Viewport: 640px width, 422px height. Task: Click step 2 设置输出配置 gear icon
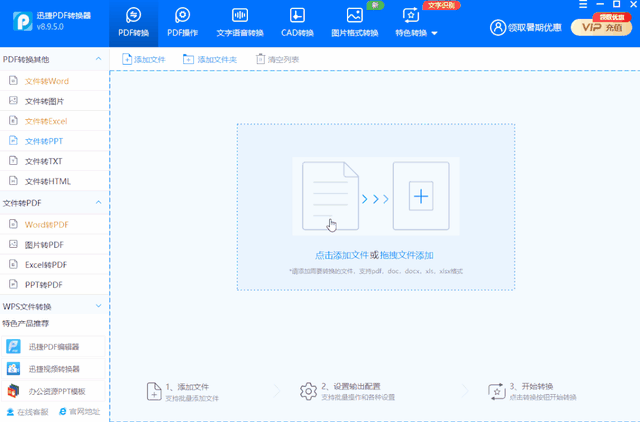coord(308,391)
